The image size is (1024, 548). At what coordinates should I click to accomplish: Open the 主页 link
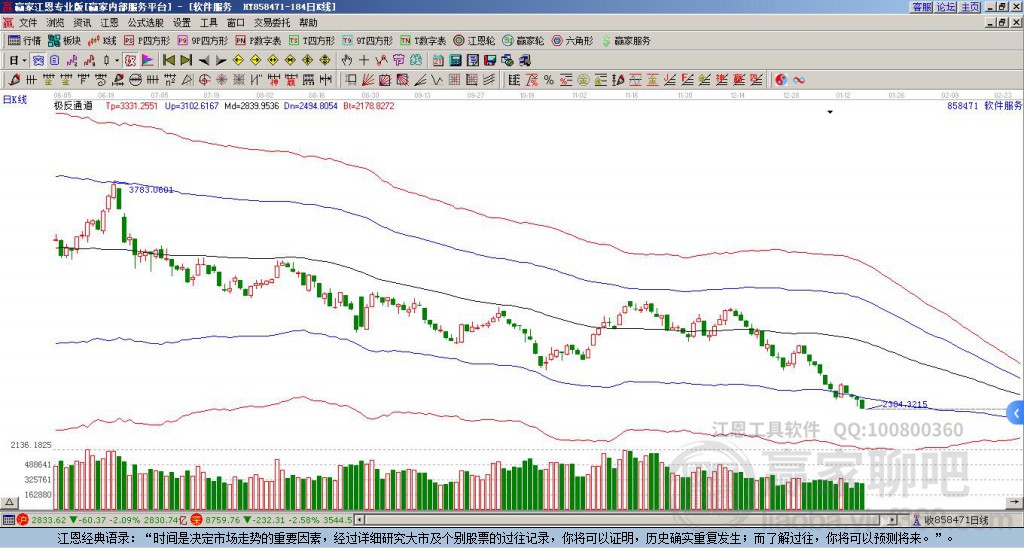click(970, 7)
